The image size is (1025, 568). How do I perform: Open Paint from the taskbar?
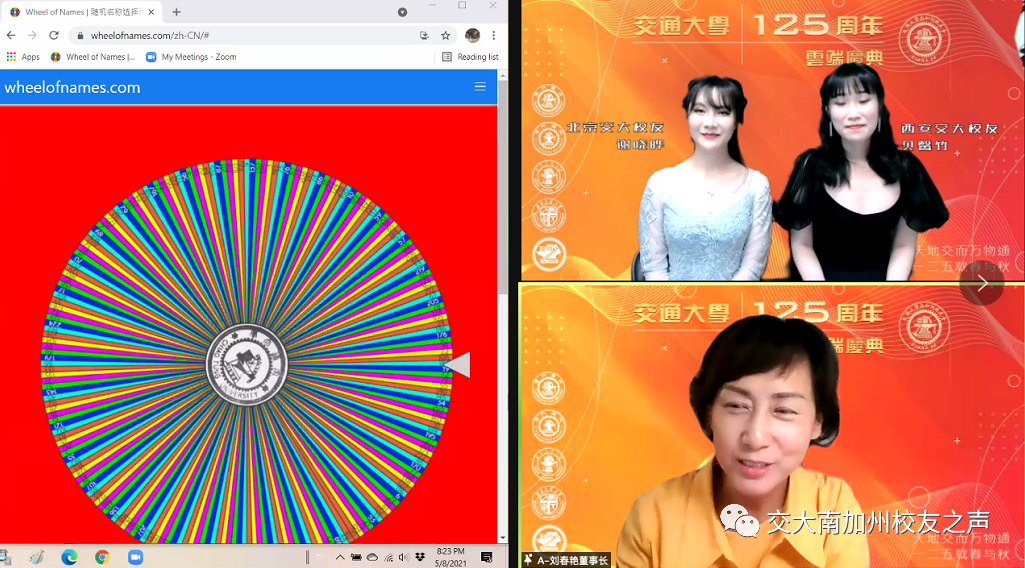point(37,557)
